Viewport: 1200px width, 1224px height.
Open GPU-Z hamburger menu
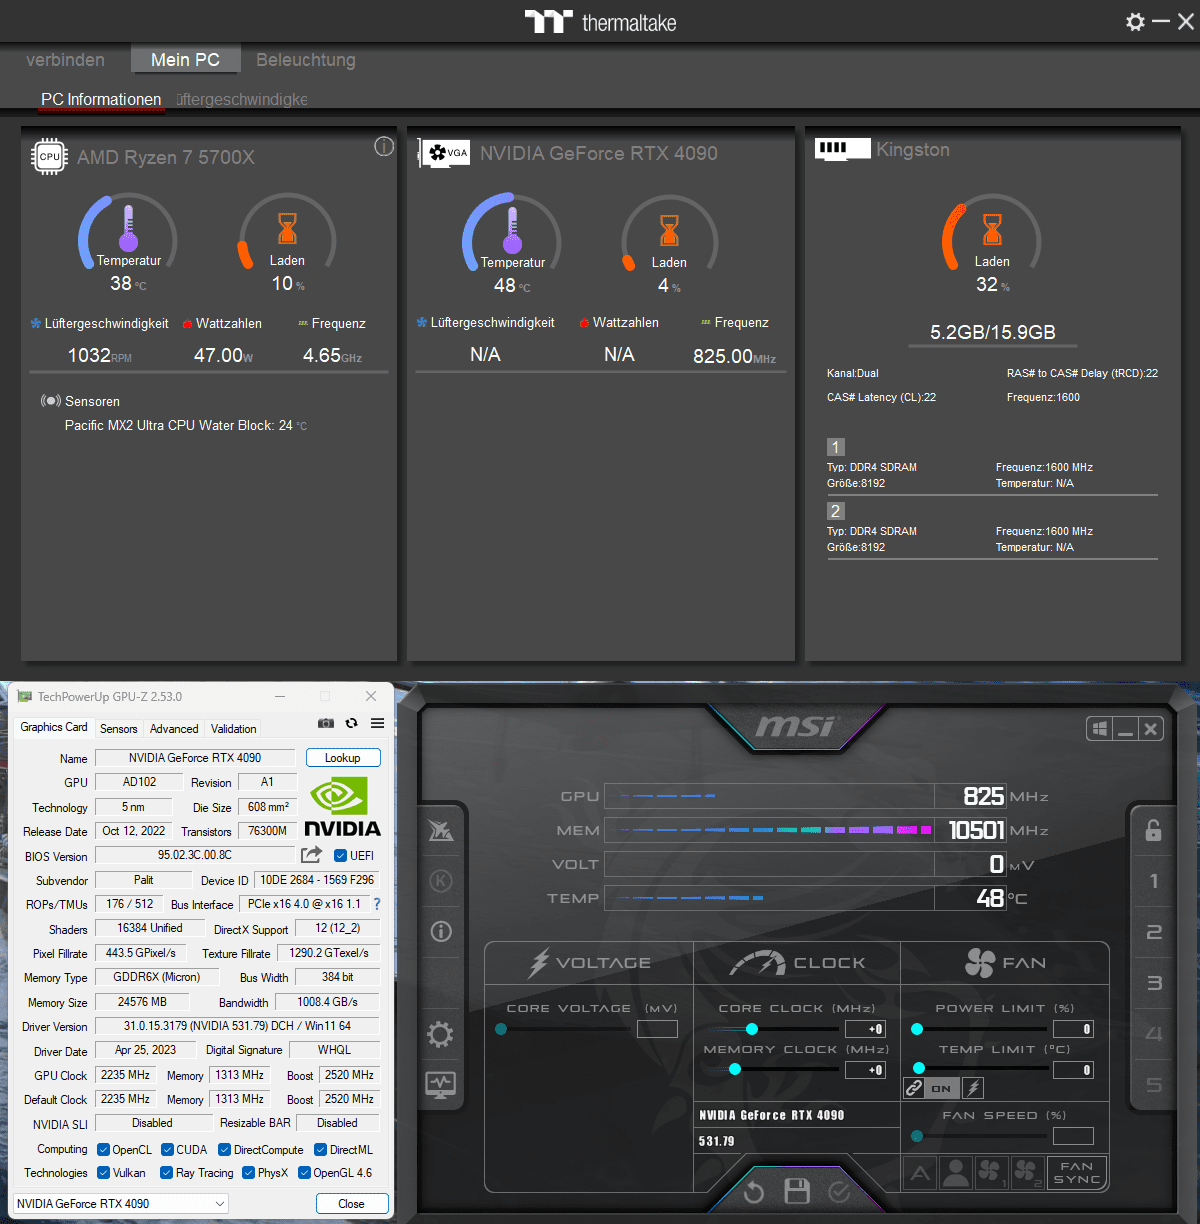(x=377, y=723)
